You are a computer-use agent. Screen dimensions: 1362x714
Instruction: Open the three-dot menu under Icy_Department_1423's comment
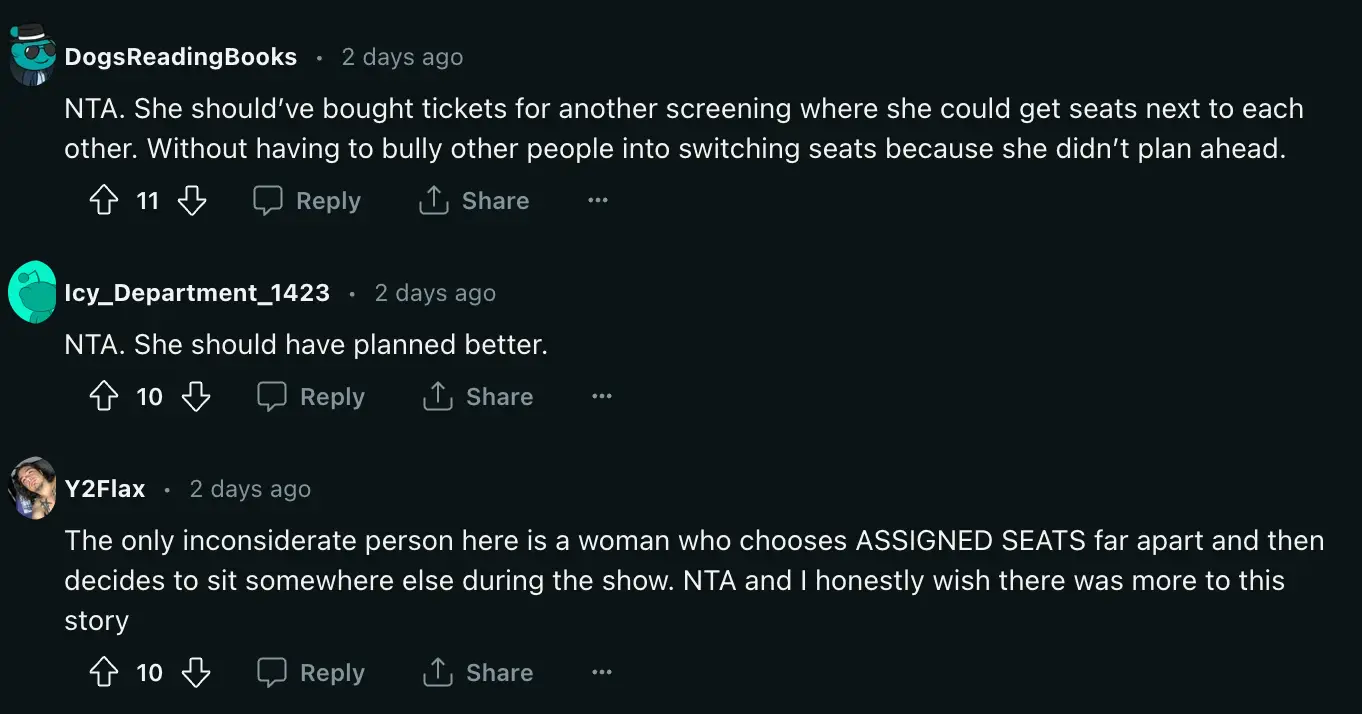(601, 396)
